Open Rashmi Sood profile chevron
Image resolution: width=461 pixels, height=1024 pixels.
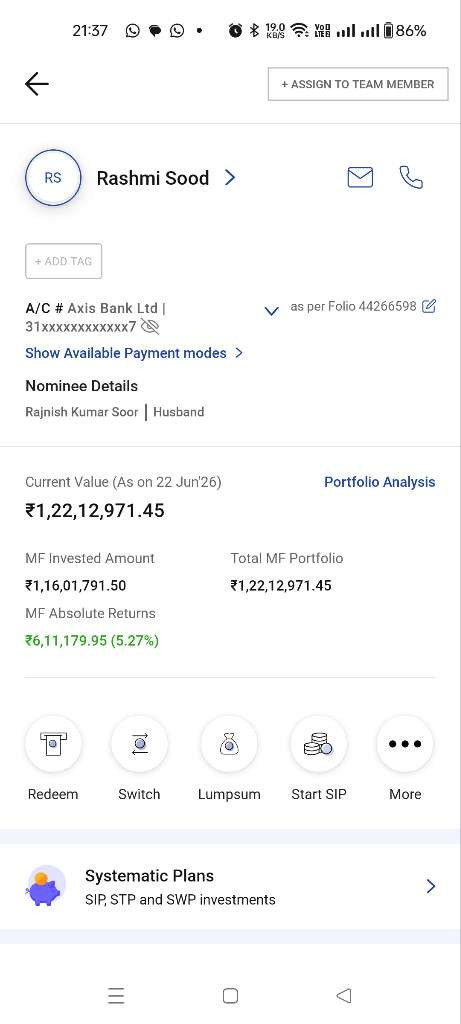pos(230,178)
